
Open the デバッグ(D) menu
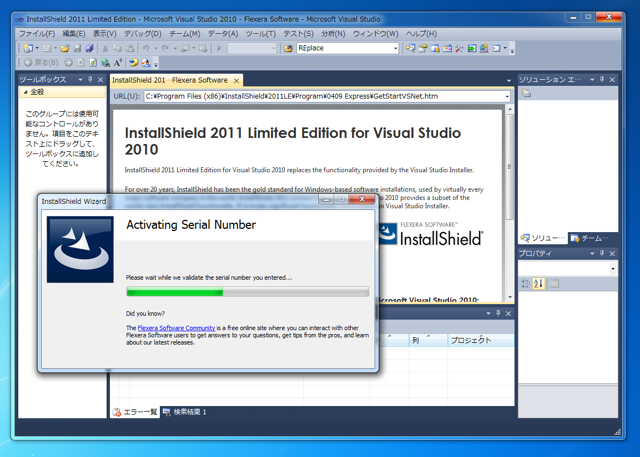(x=143, y=34)
